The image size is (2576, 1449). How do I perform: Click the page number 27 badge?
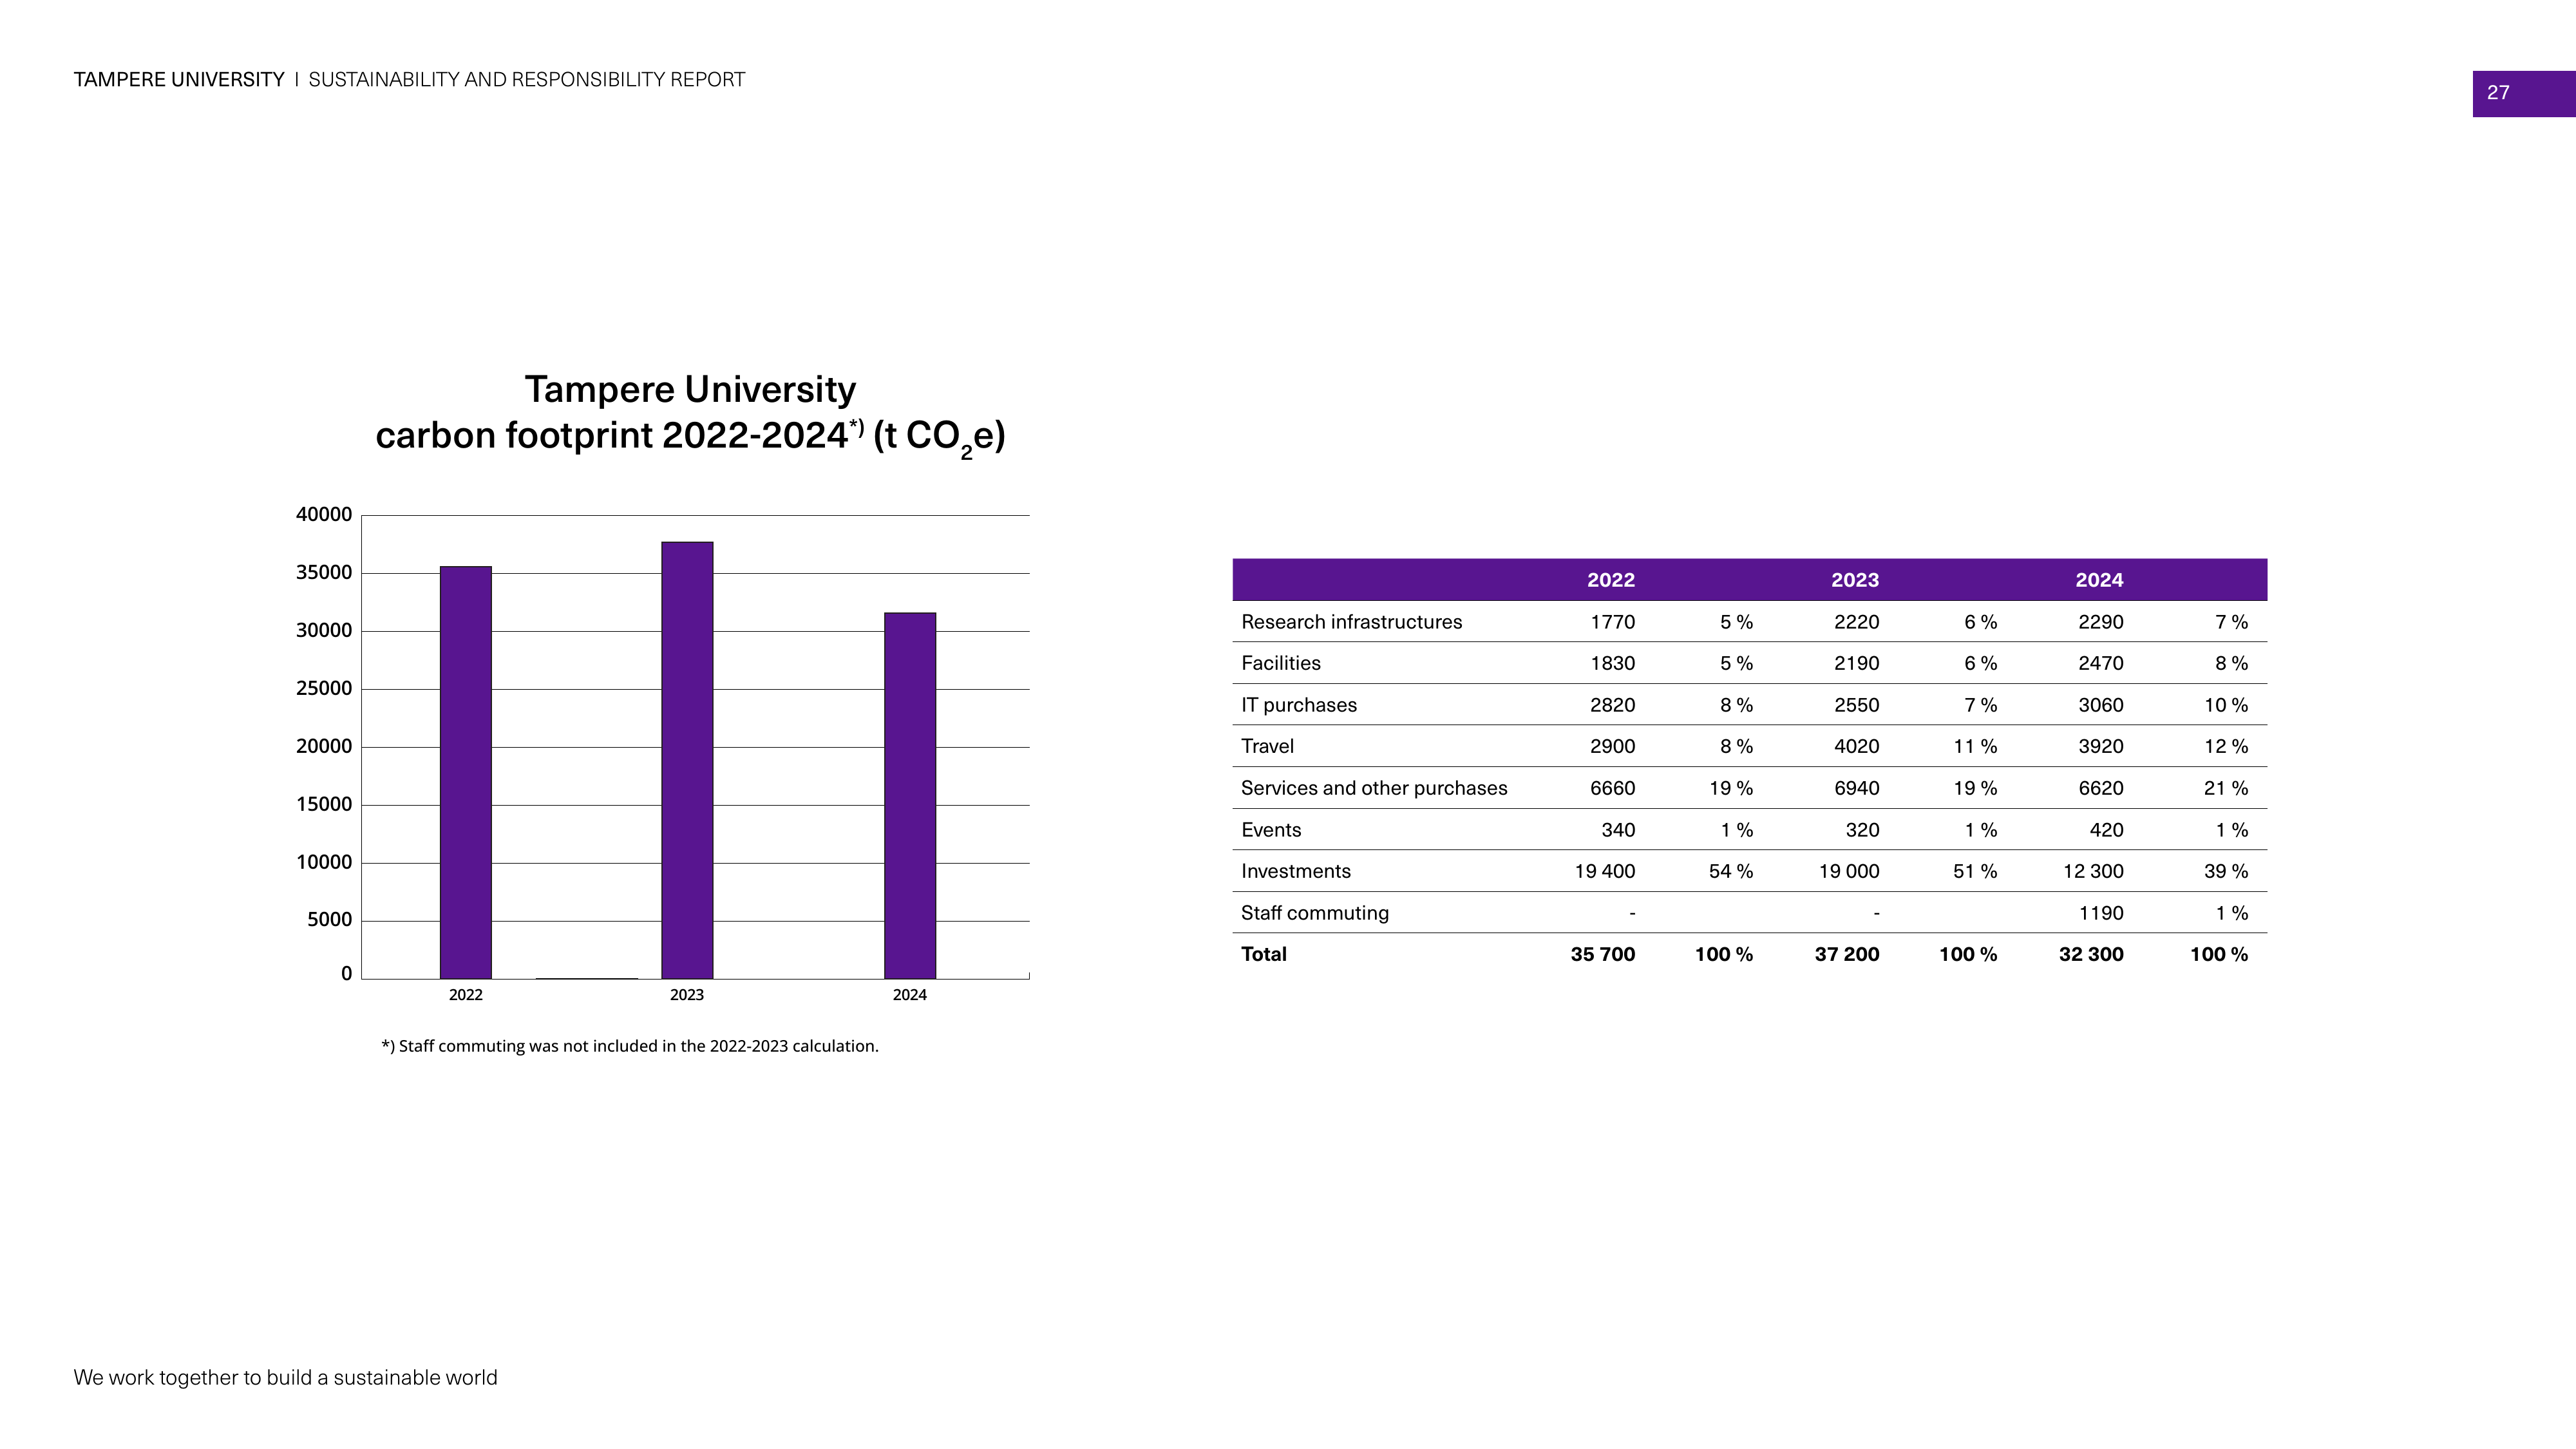[2523, 93]
